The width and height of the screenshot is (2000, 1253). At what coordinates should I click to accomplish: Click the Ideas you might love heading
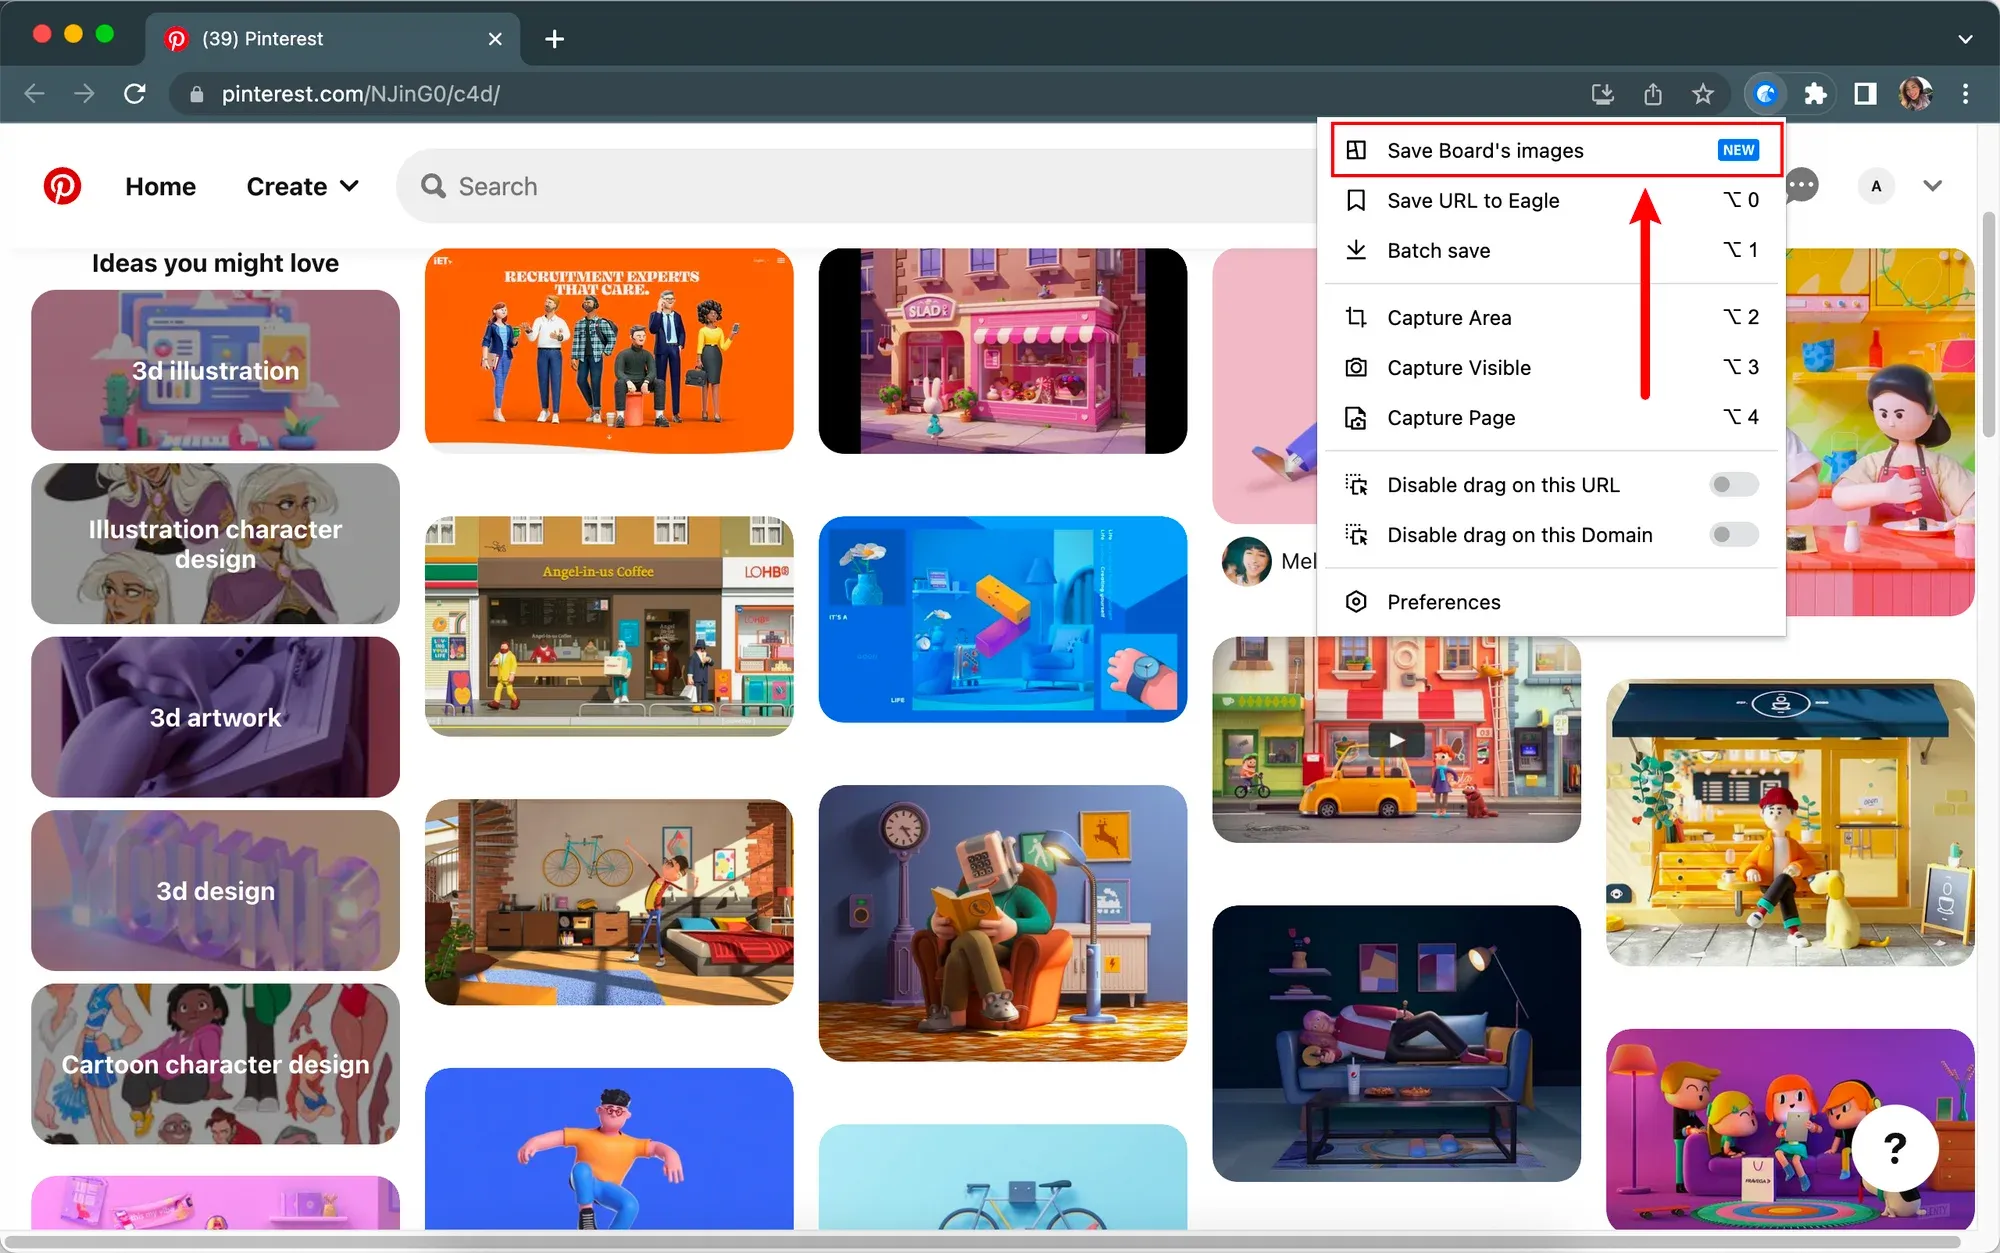click(x=215, y=263)
